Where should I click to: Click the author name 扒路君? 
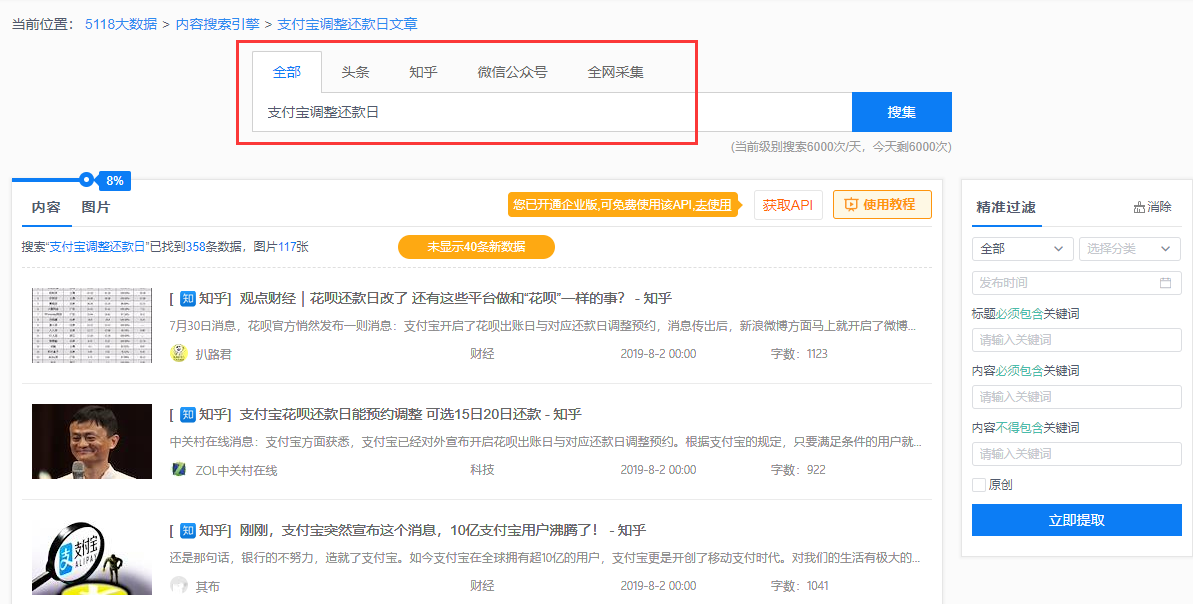213,354
